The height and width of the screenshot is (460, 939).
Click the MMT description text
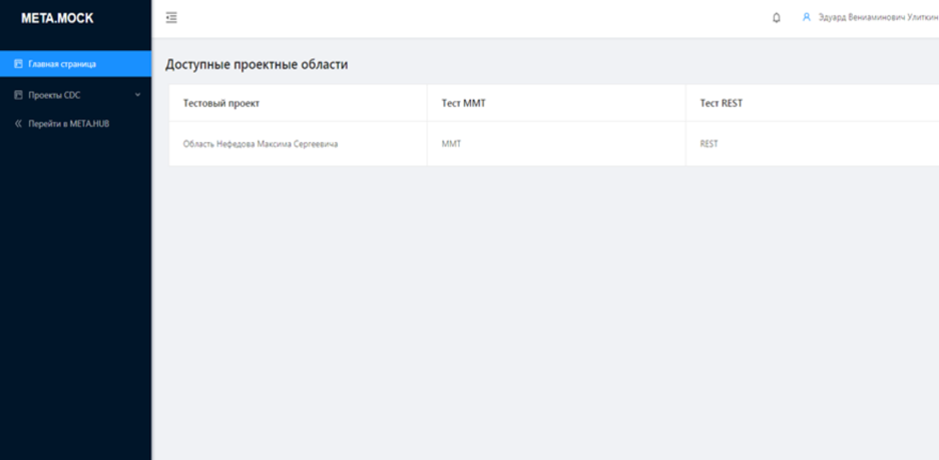point(452,144)
